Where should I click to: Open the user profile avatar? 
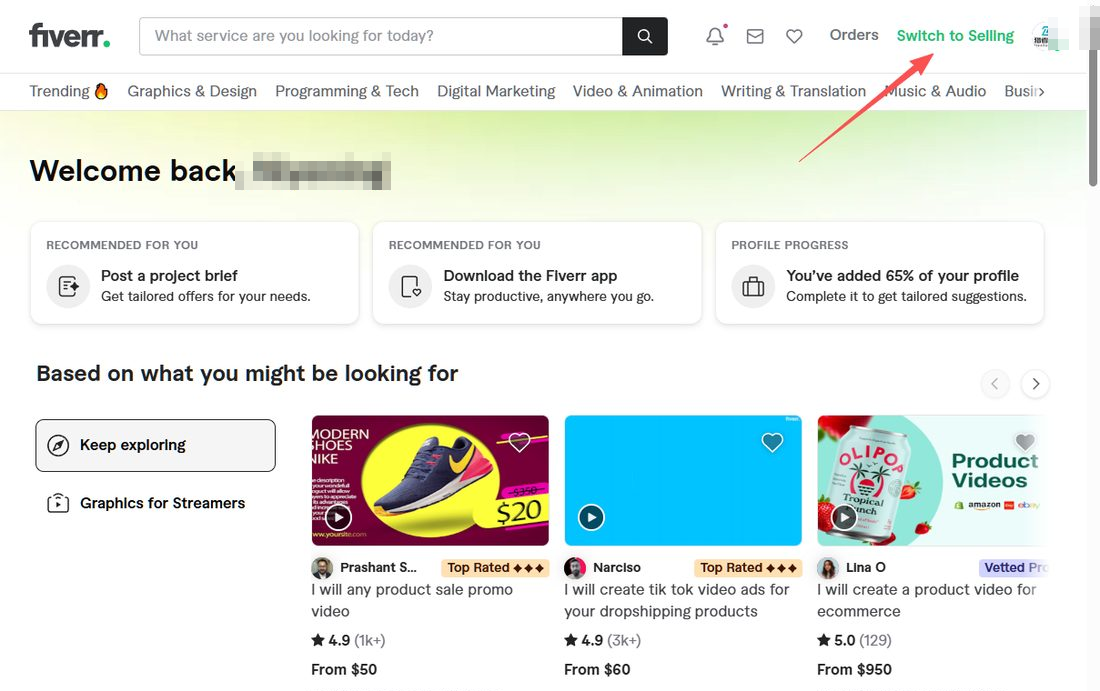[1045, 36]
